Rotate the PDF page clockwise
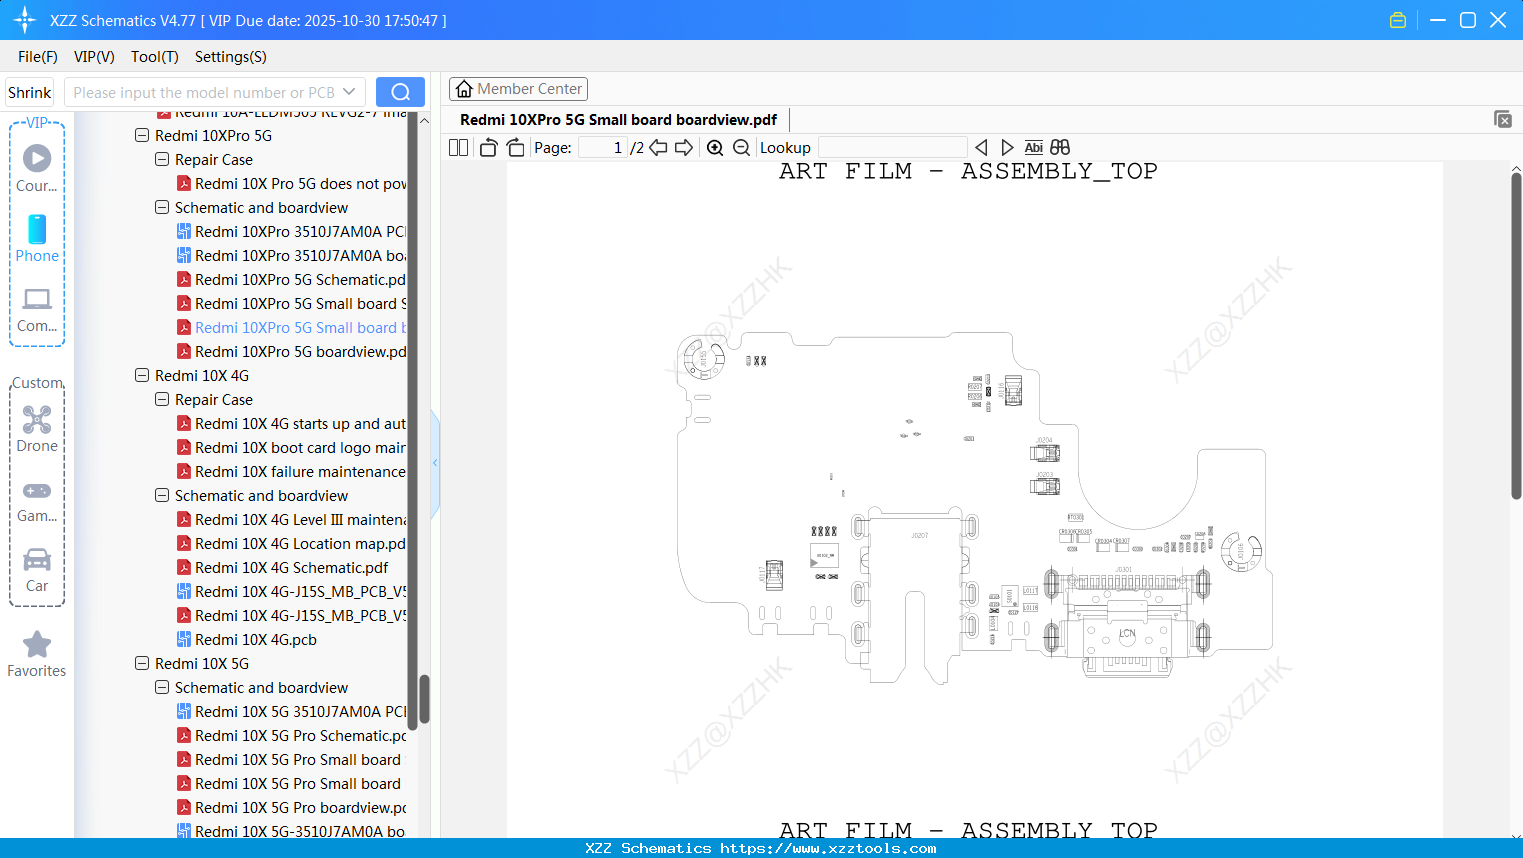 pyautogui.click(x=514, y=147)
